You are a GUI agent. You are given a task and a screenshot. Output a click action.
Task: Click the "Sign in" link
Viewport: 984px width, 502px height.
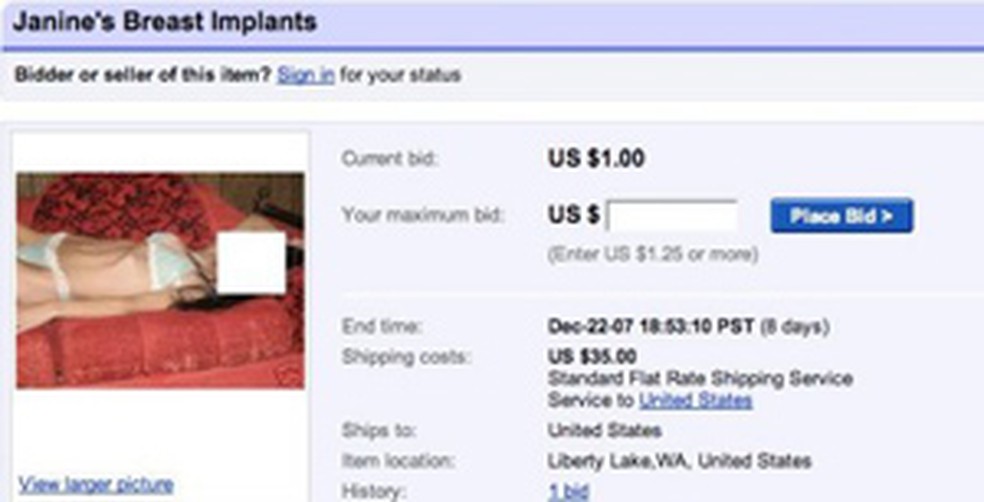pos(305,75)
